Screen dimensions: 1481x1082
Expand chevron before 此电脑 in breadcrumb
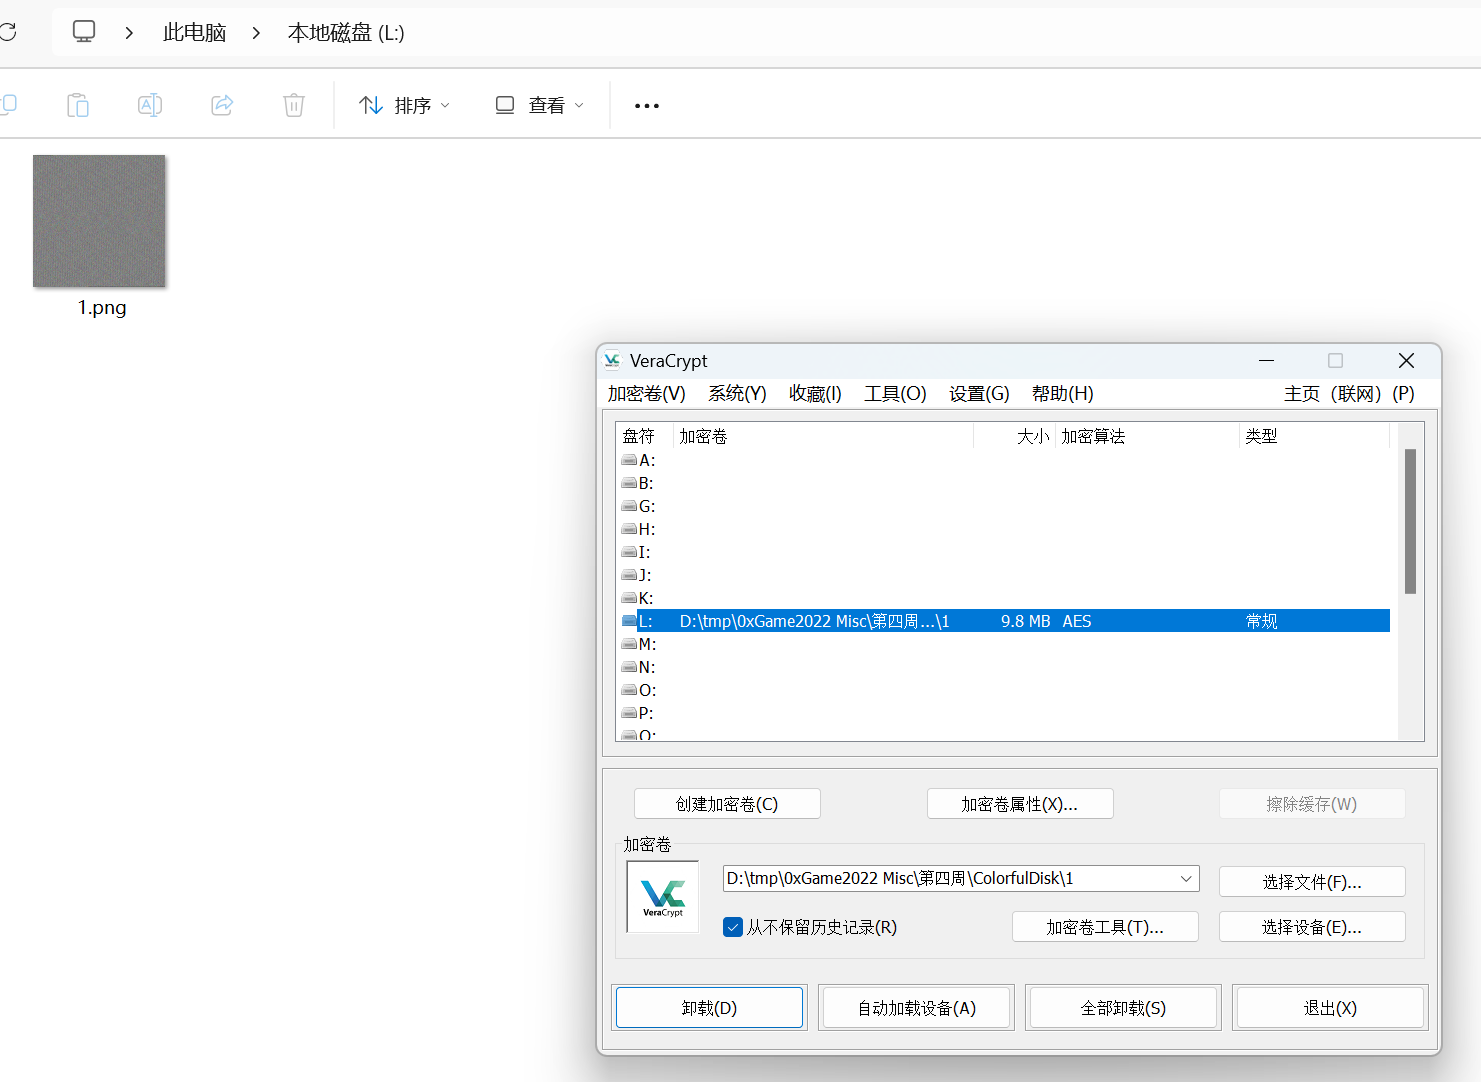coord(129,33)
